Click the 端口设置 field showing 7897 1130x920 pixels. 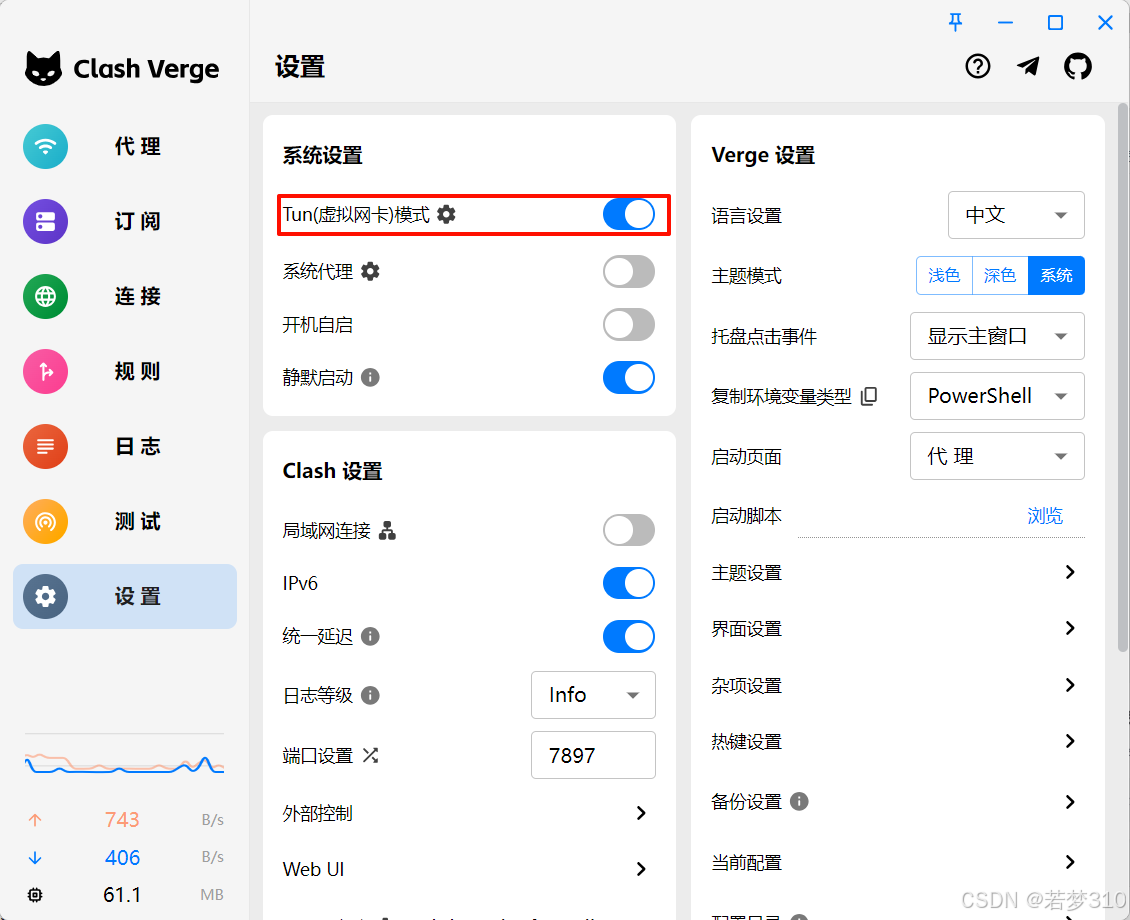[593, 755]
